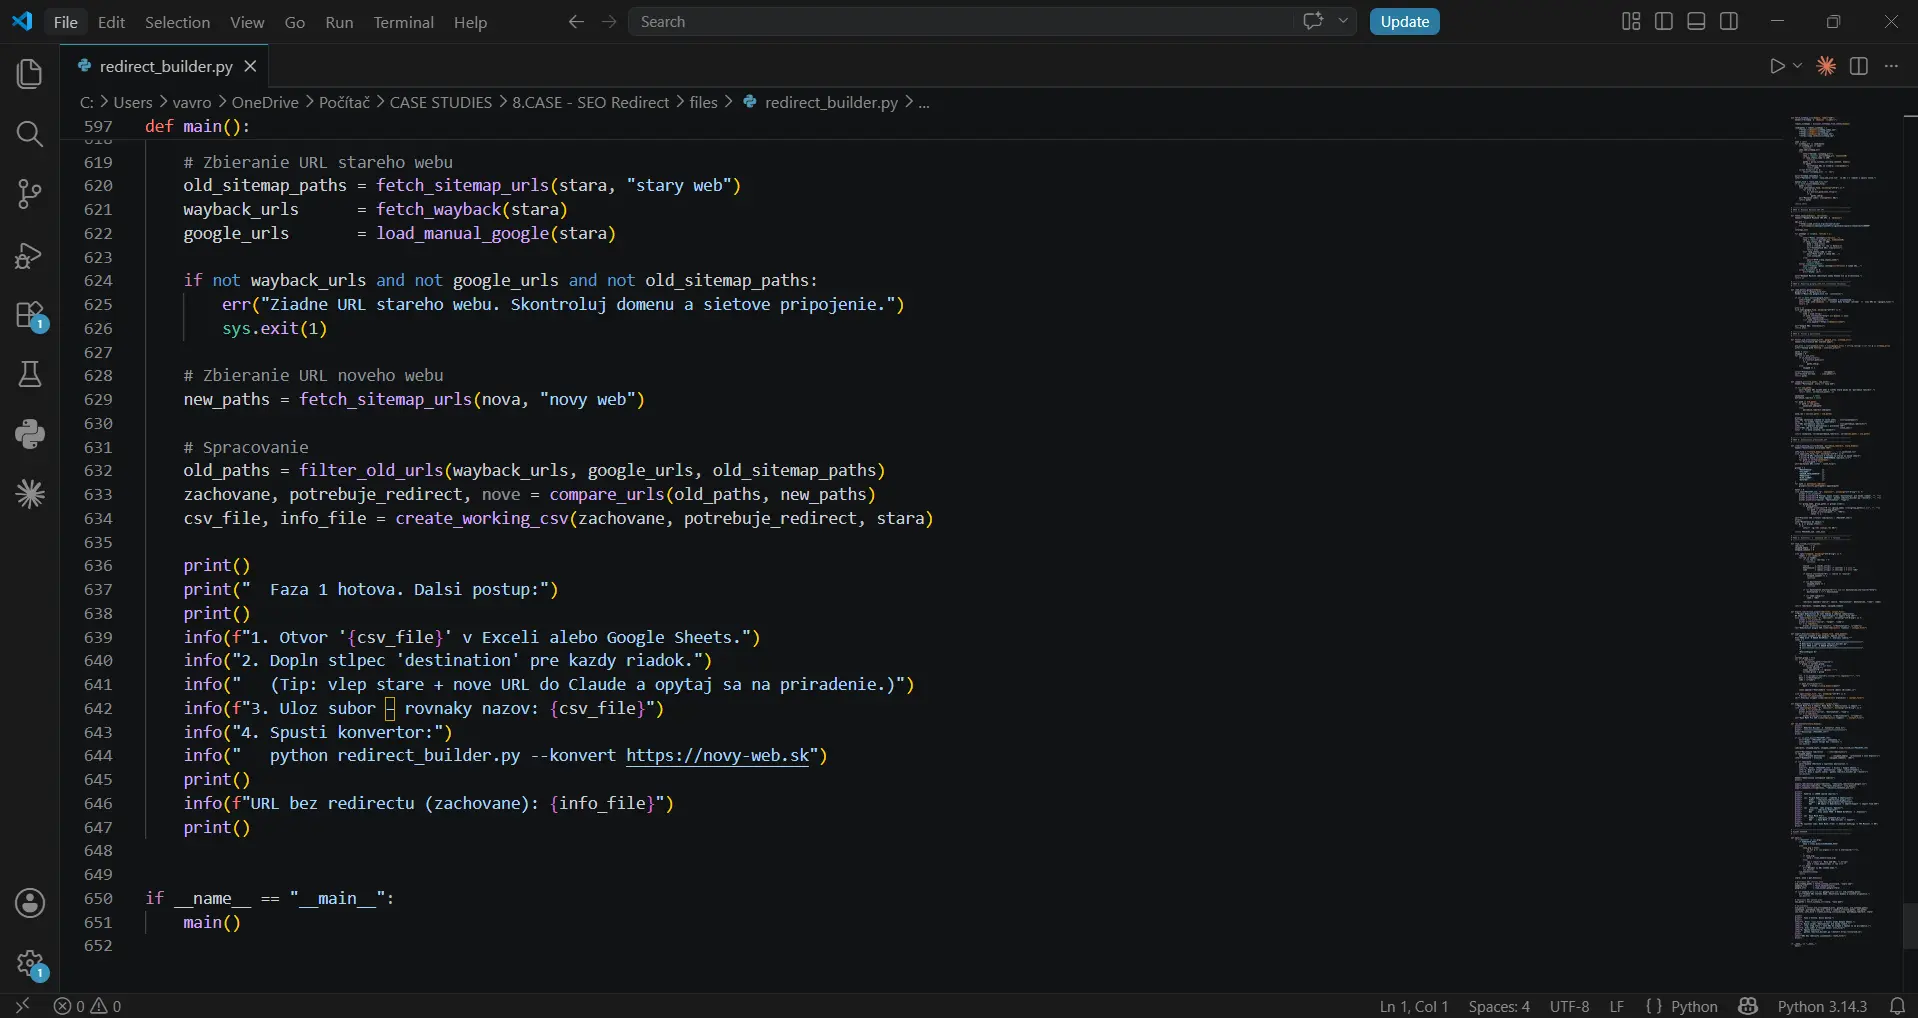Open the editor More Actions ellipsis
1918x1018 pixels.
coord(1891,66)
